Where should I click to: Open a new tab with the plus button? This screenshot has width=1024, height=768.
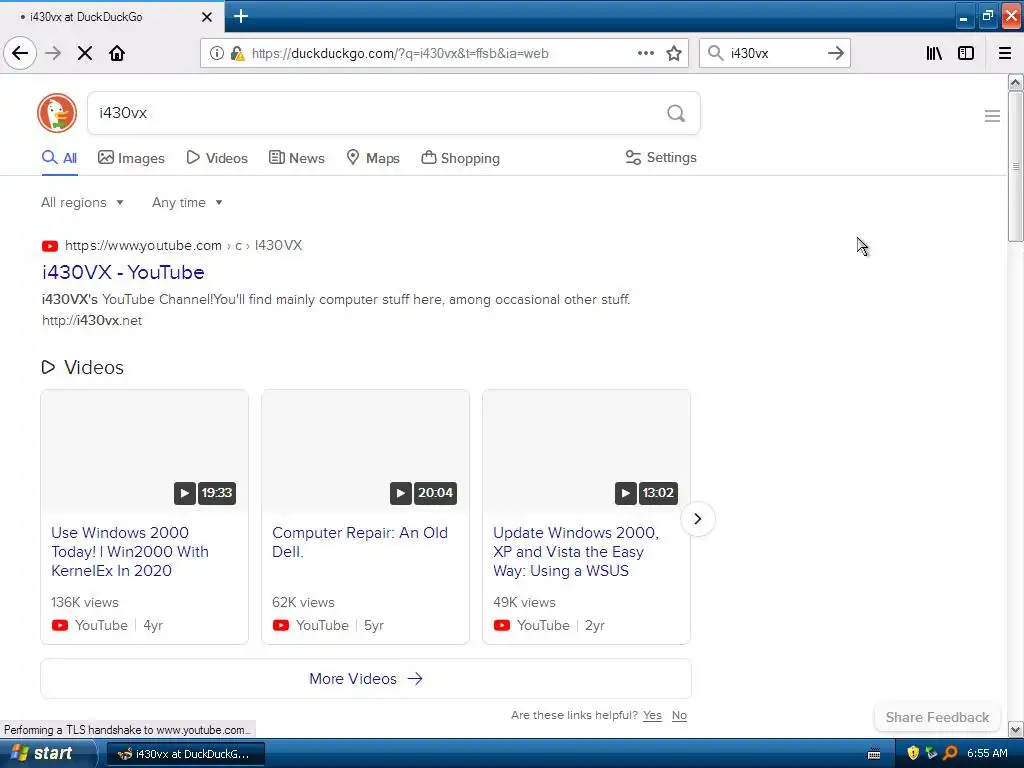tap(240, 16)
